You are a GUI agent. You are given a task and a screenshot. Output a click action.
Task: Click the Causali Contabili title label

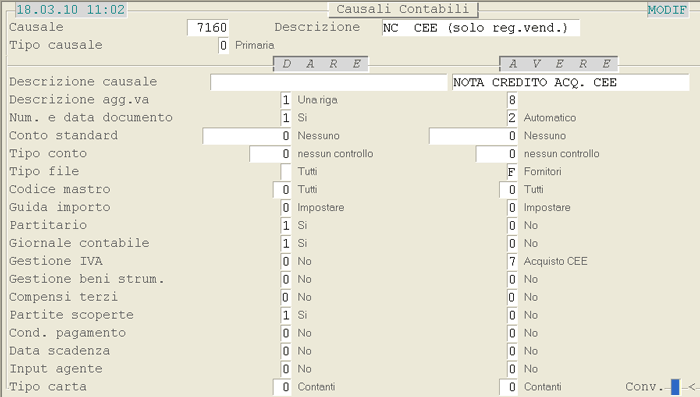point(403,9)
